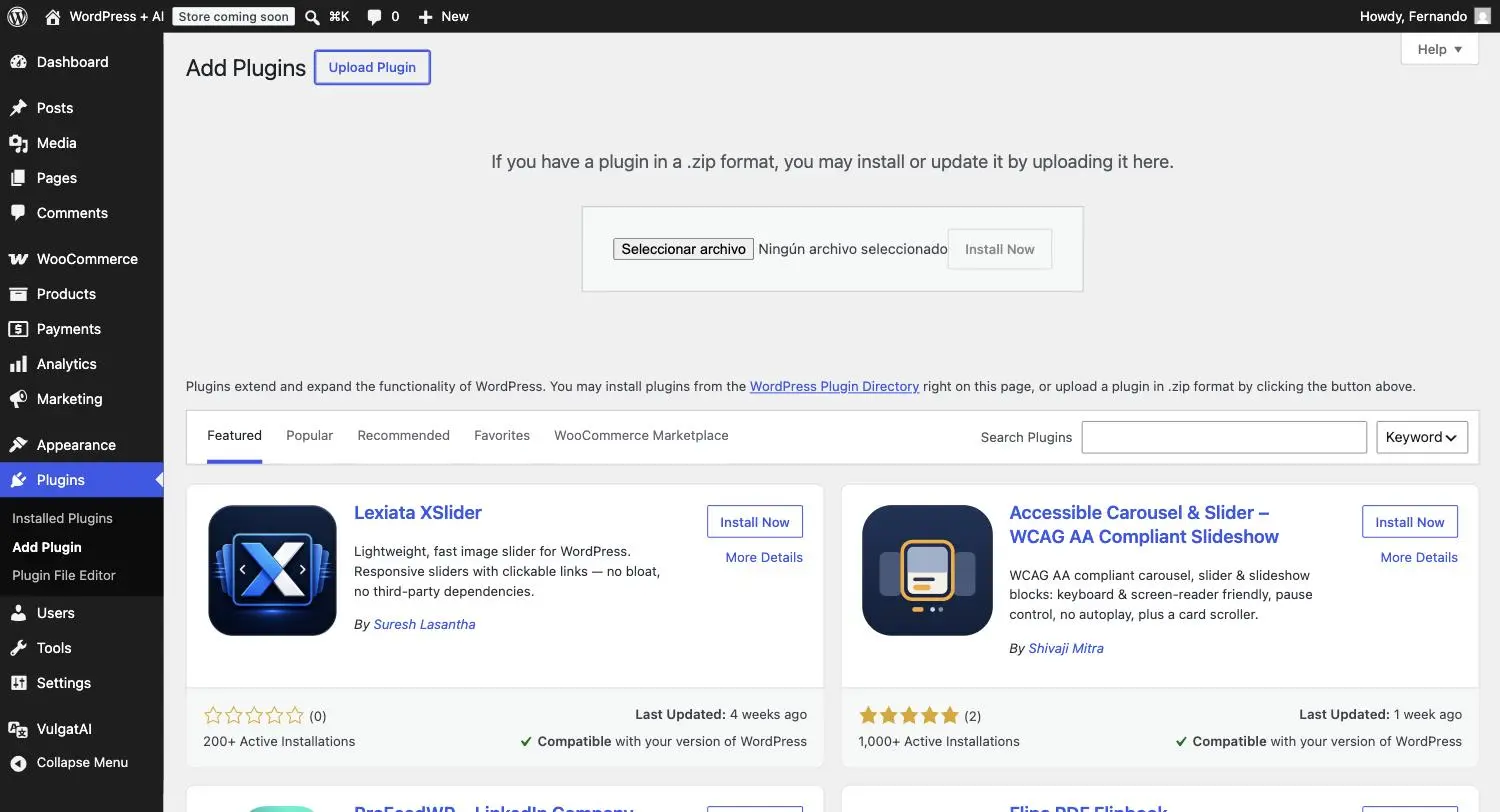Click the Analytics bar chart icon
This screenshot has width=1500, height=812.
[x=18, y=364]
